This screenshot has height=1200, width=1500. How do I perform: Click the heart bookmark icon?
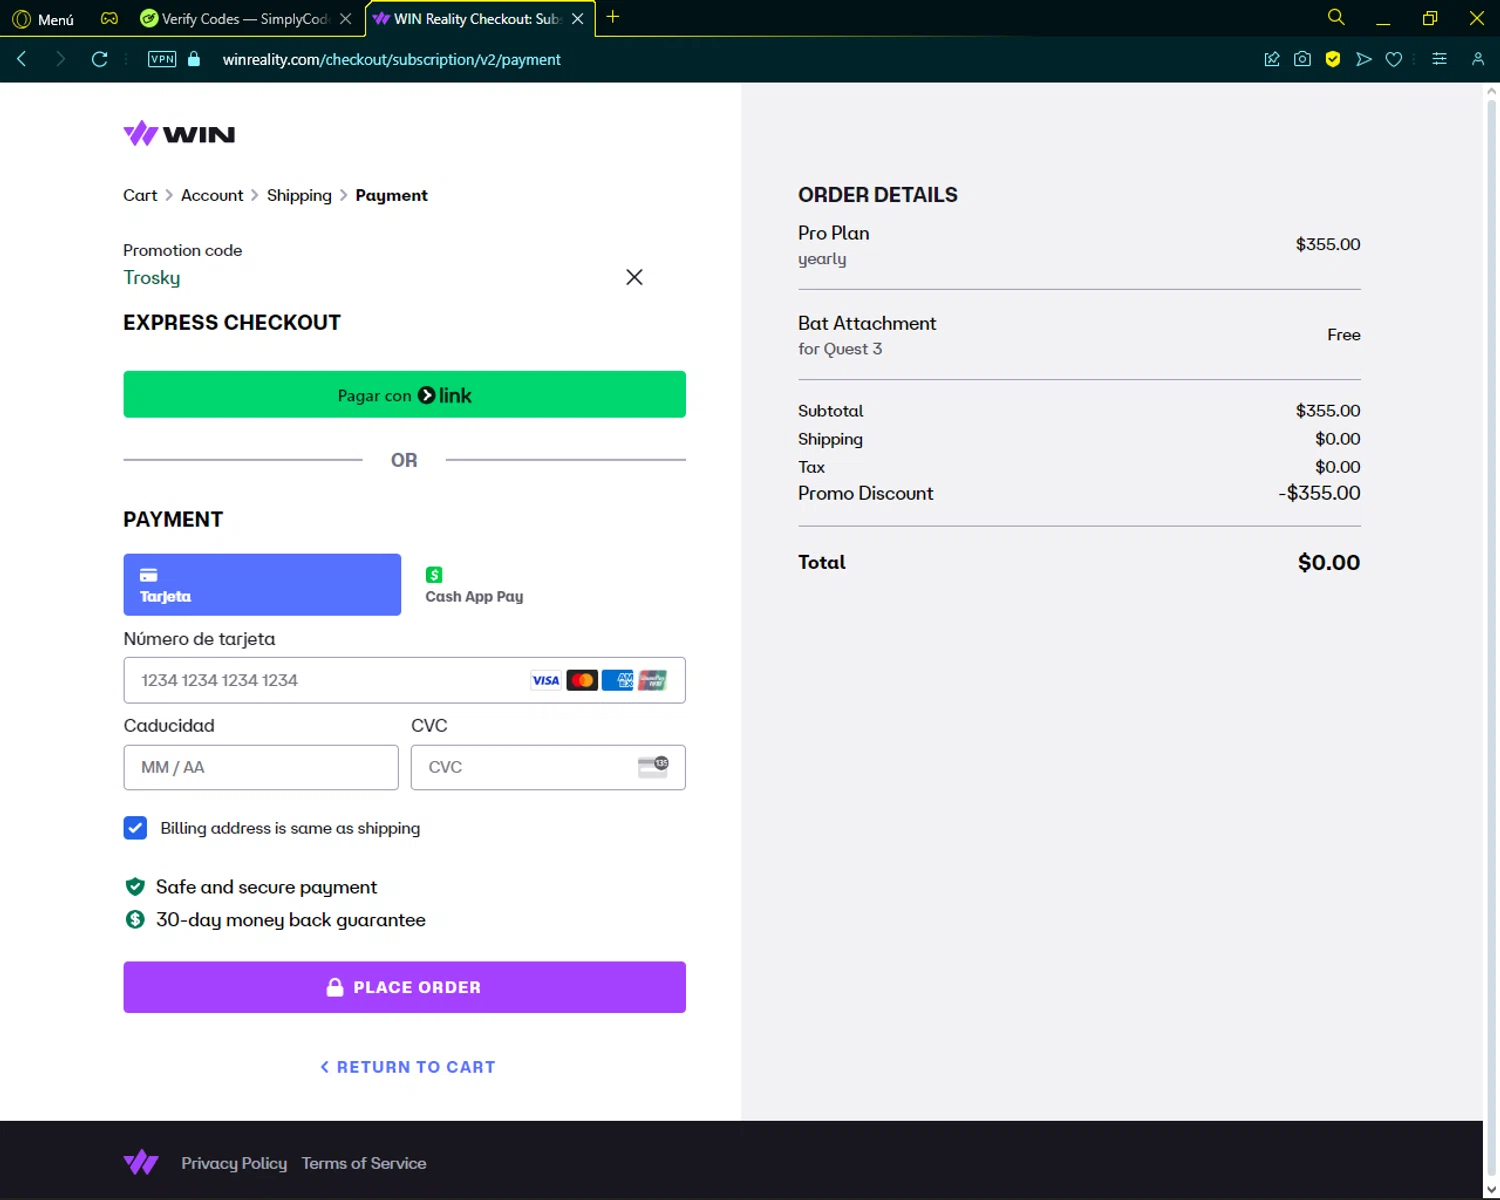pyautogui.click(x=1394, y=59)
